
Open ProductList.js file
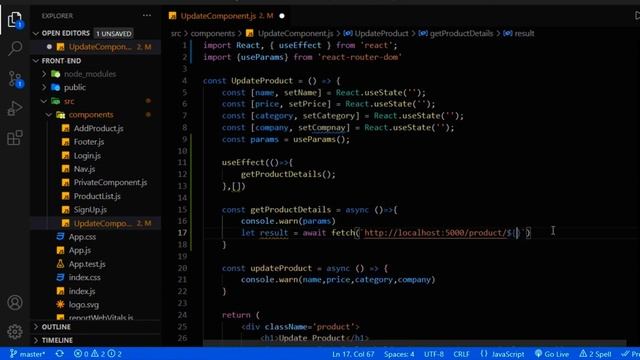(x=97, y=196)
